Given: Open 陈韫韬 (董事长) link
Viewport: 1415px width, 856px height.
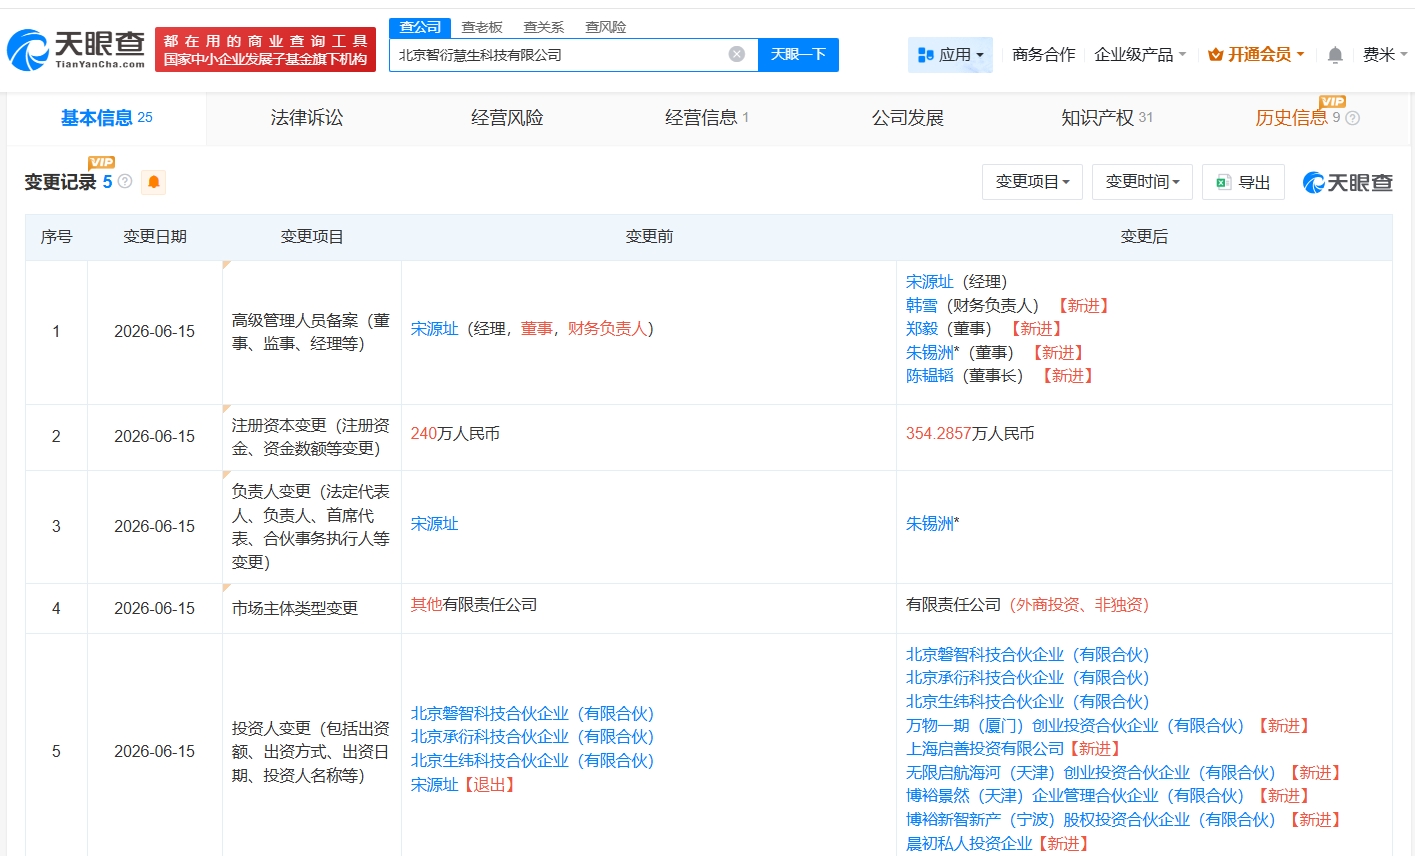Looking at the screenshot, I should (930, 376).
